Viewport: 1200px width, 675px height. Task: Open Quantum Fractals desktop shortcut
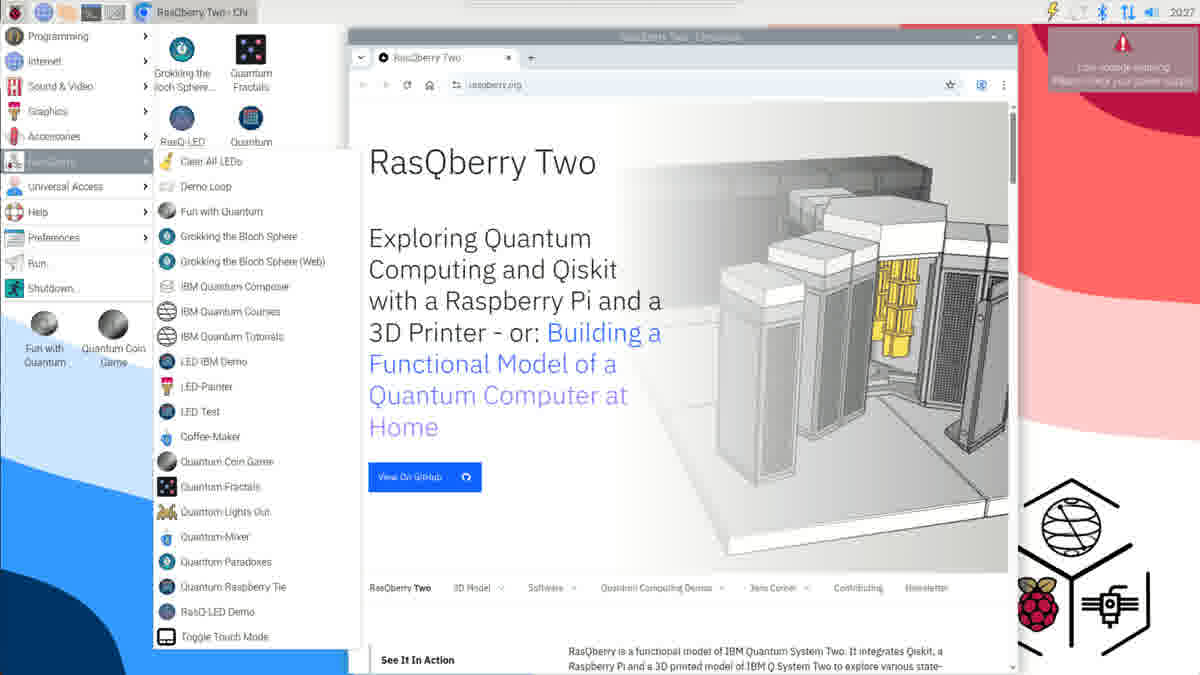pyautogui.click(x=250, y=63)
